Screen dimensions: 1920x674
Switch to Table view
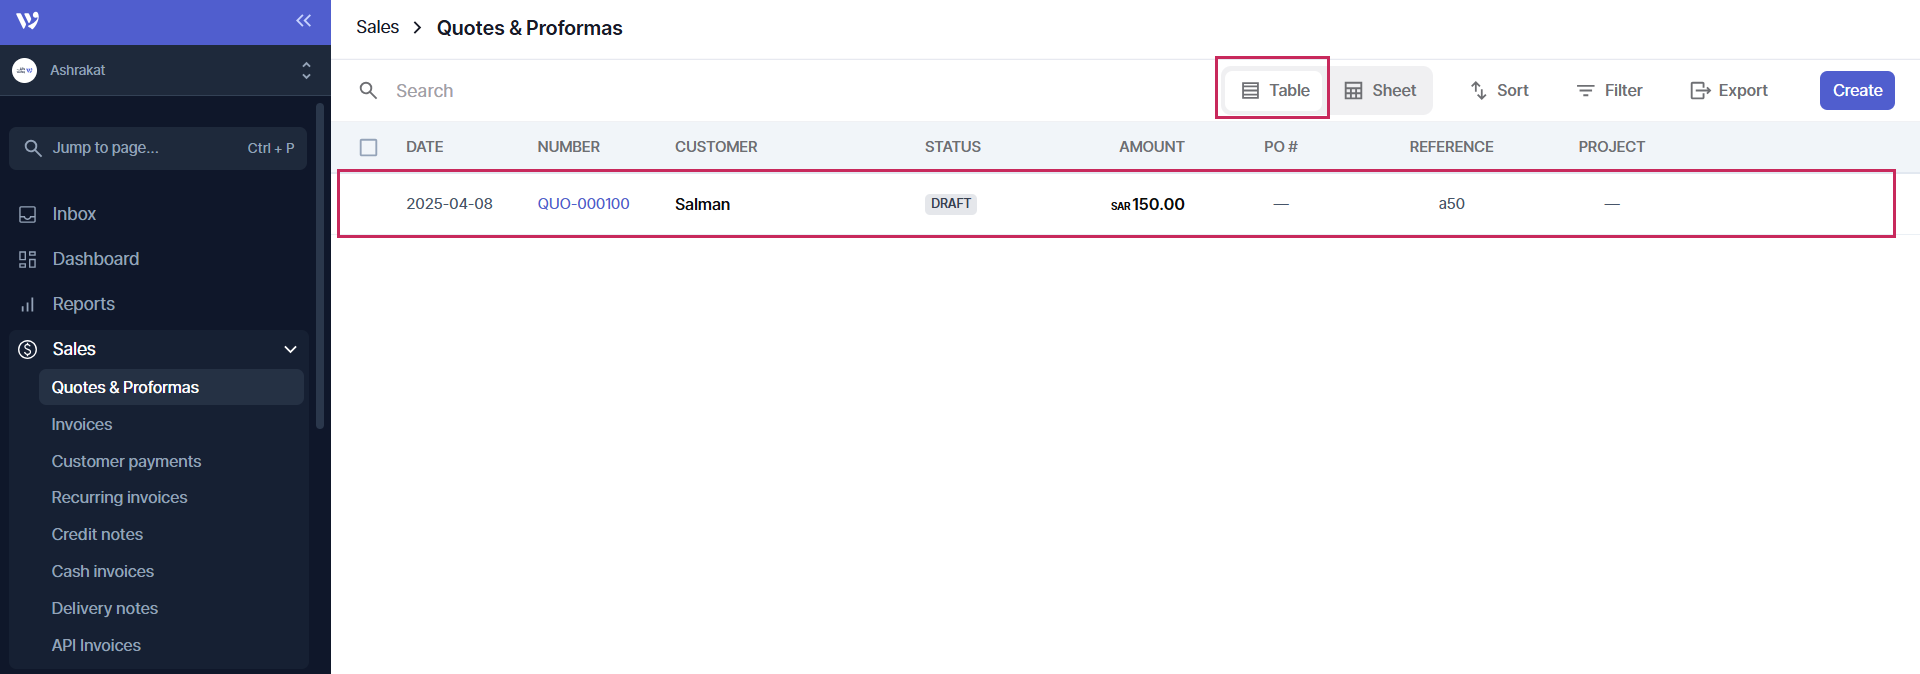(1275, 91)
